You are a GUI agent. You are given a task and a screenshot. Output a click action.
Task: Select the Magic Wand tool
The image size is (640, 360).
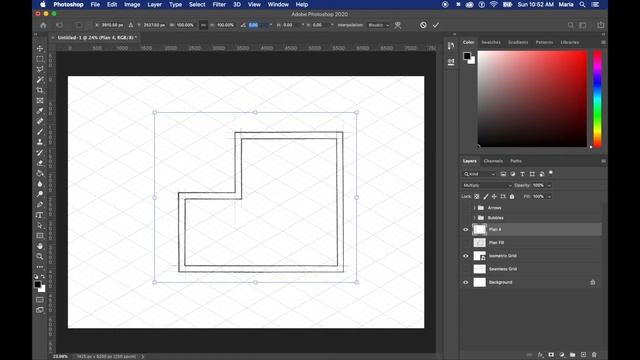40,80
